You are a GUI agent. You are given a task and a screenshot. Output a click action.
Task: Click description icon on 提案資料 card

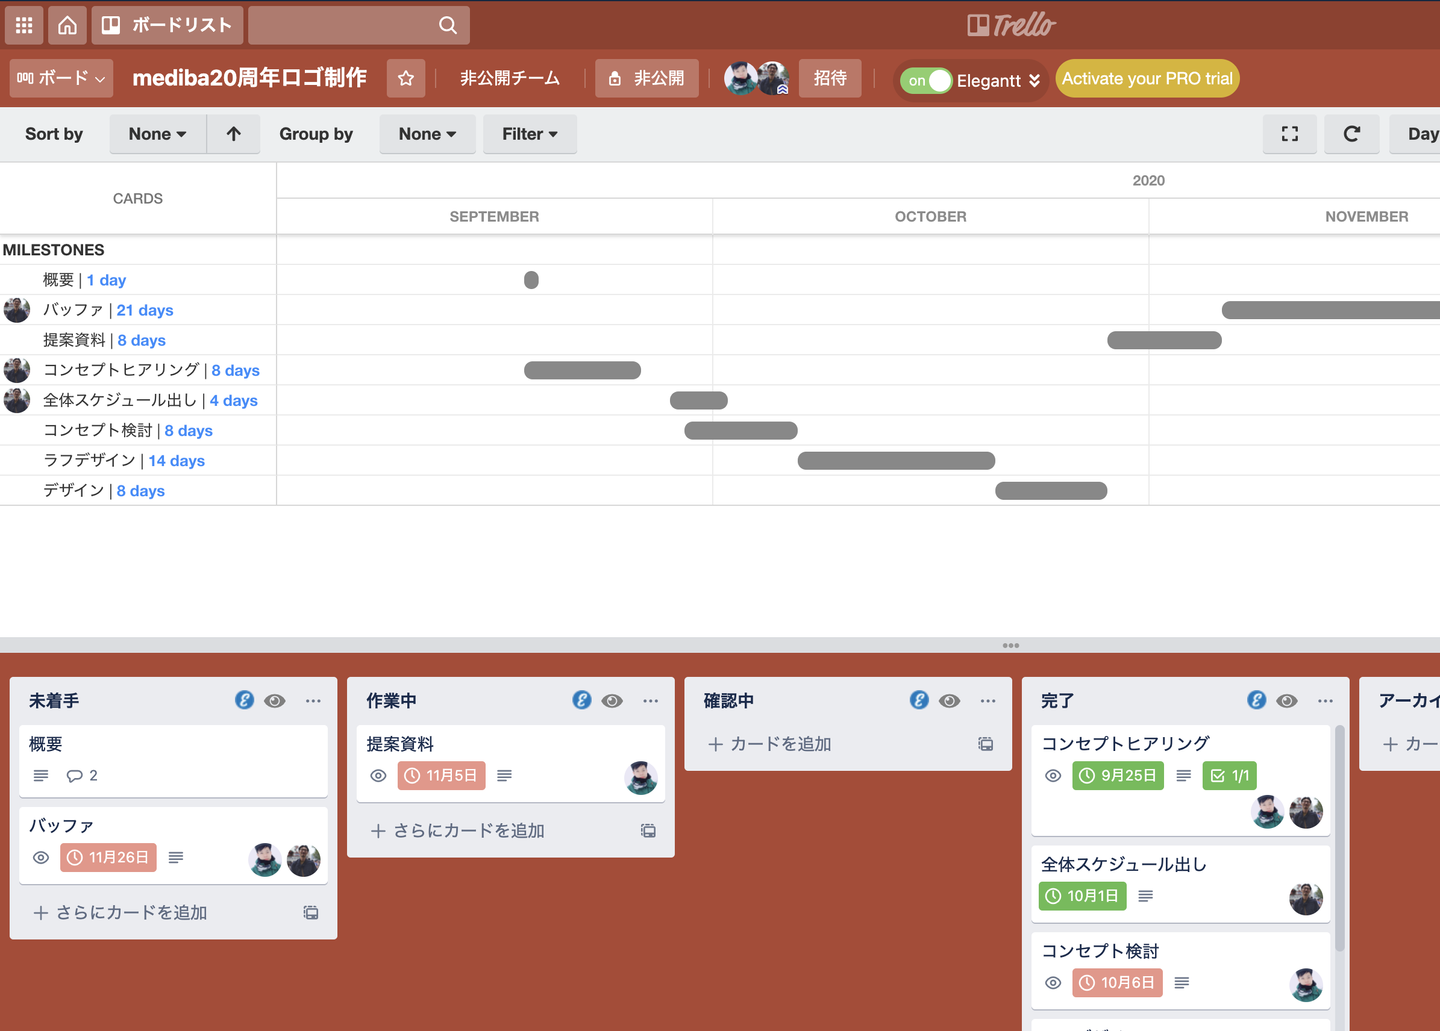(504, 776)
